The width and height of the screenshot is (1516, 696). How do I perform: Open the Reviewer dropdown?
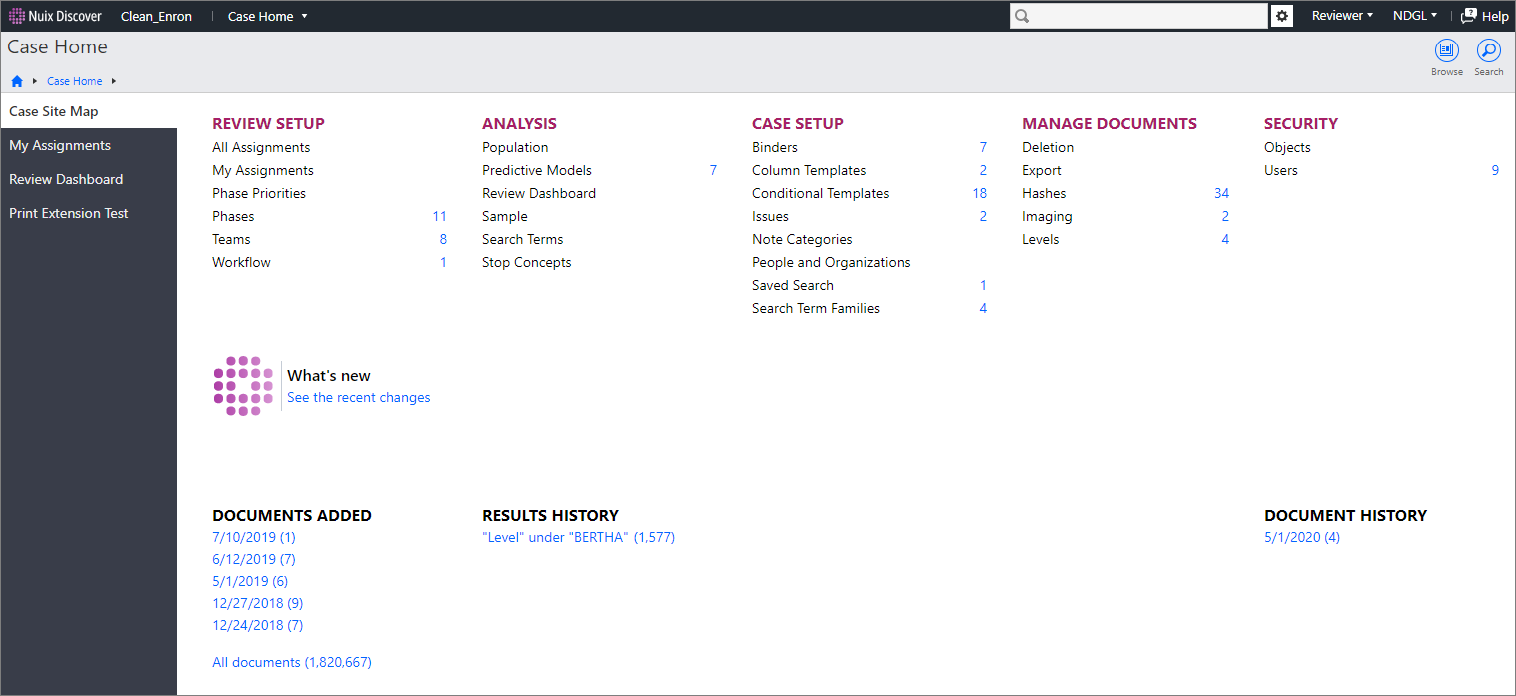(1342, 16)
